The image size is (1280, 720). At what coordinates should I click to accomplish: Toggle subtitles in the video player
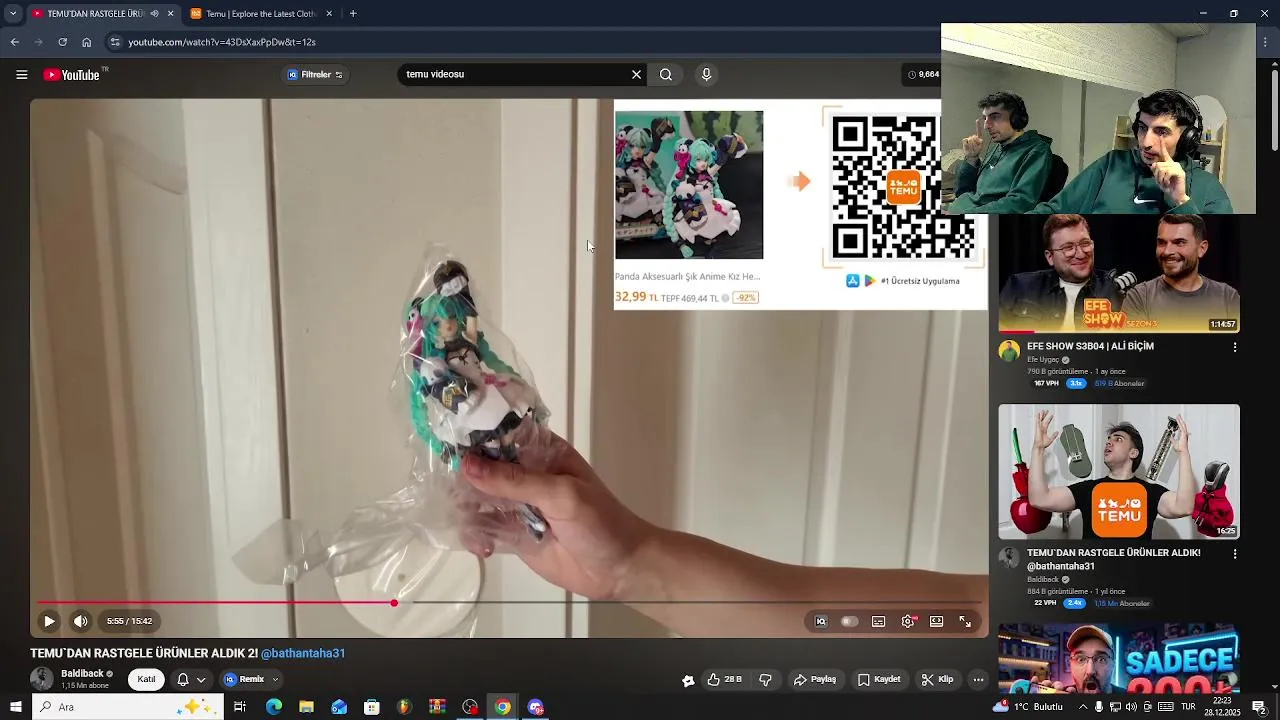tap(878, 621)
